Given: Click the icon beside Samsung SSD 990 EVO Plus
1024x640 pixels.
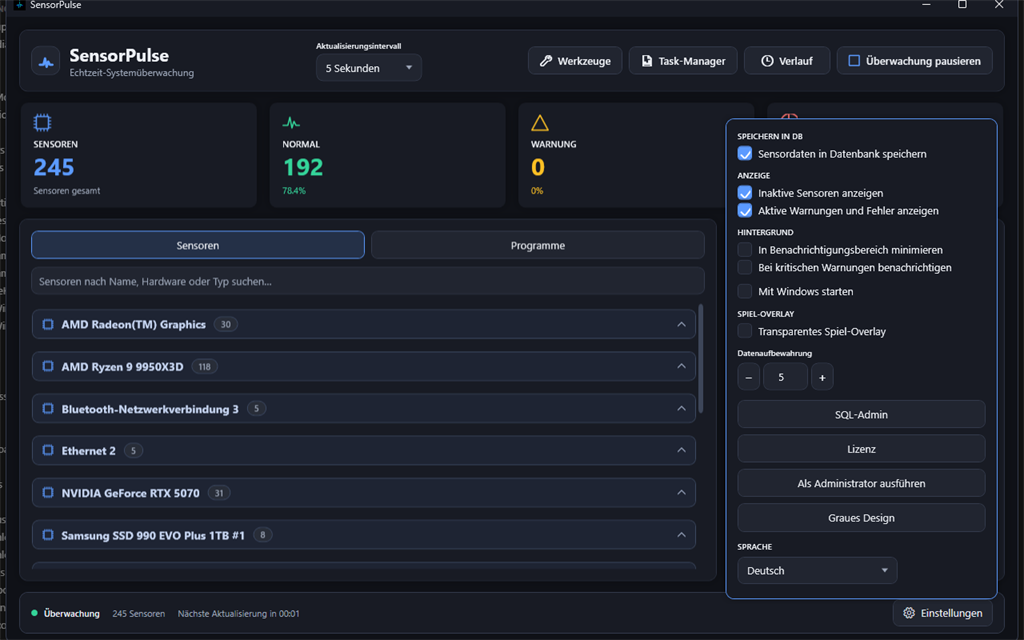Looking at the screenshot, I should (48, 535).
